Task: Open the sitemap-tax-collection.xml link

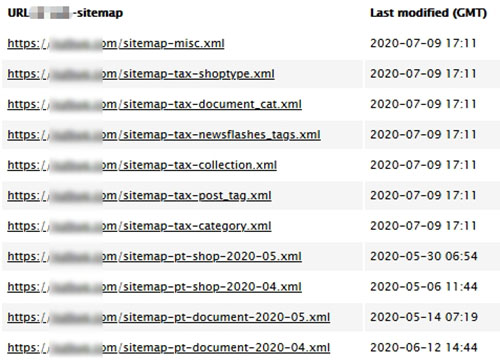Action: (142, 165)
